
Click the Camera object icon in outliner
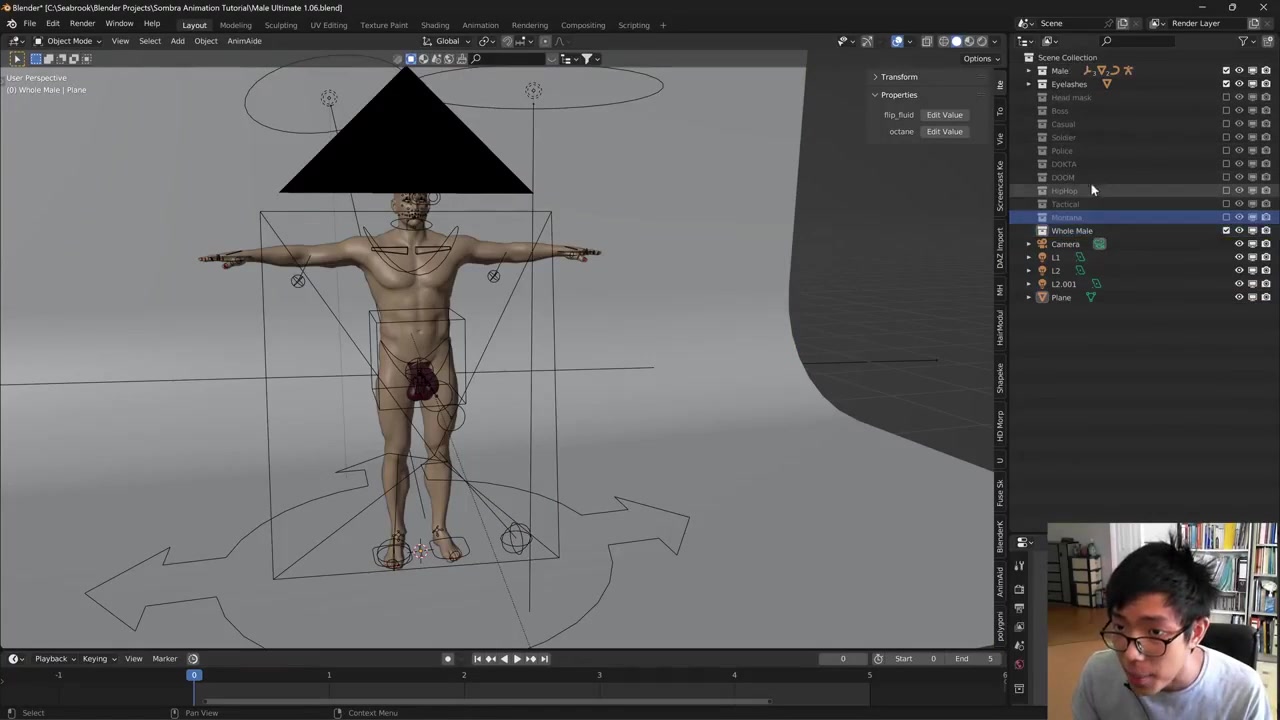(x=1042, y=244)
